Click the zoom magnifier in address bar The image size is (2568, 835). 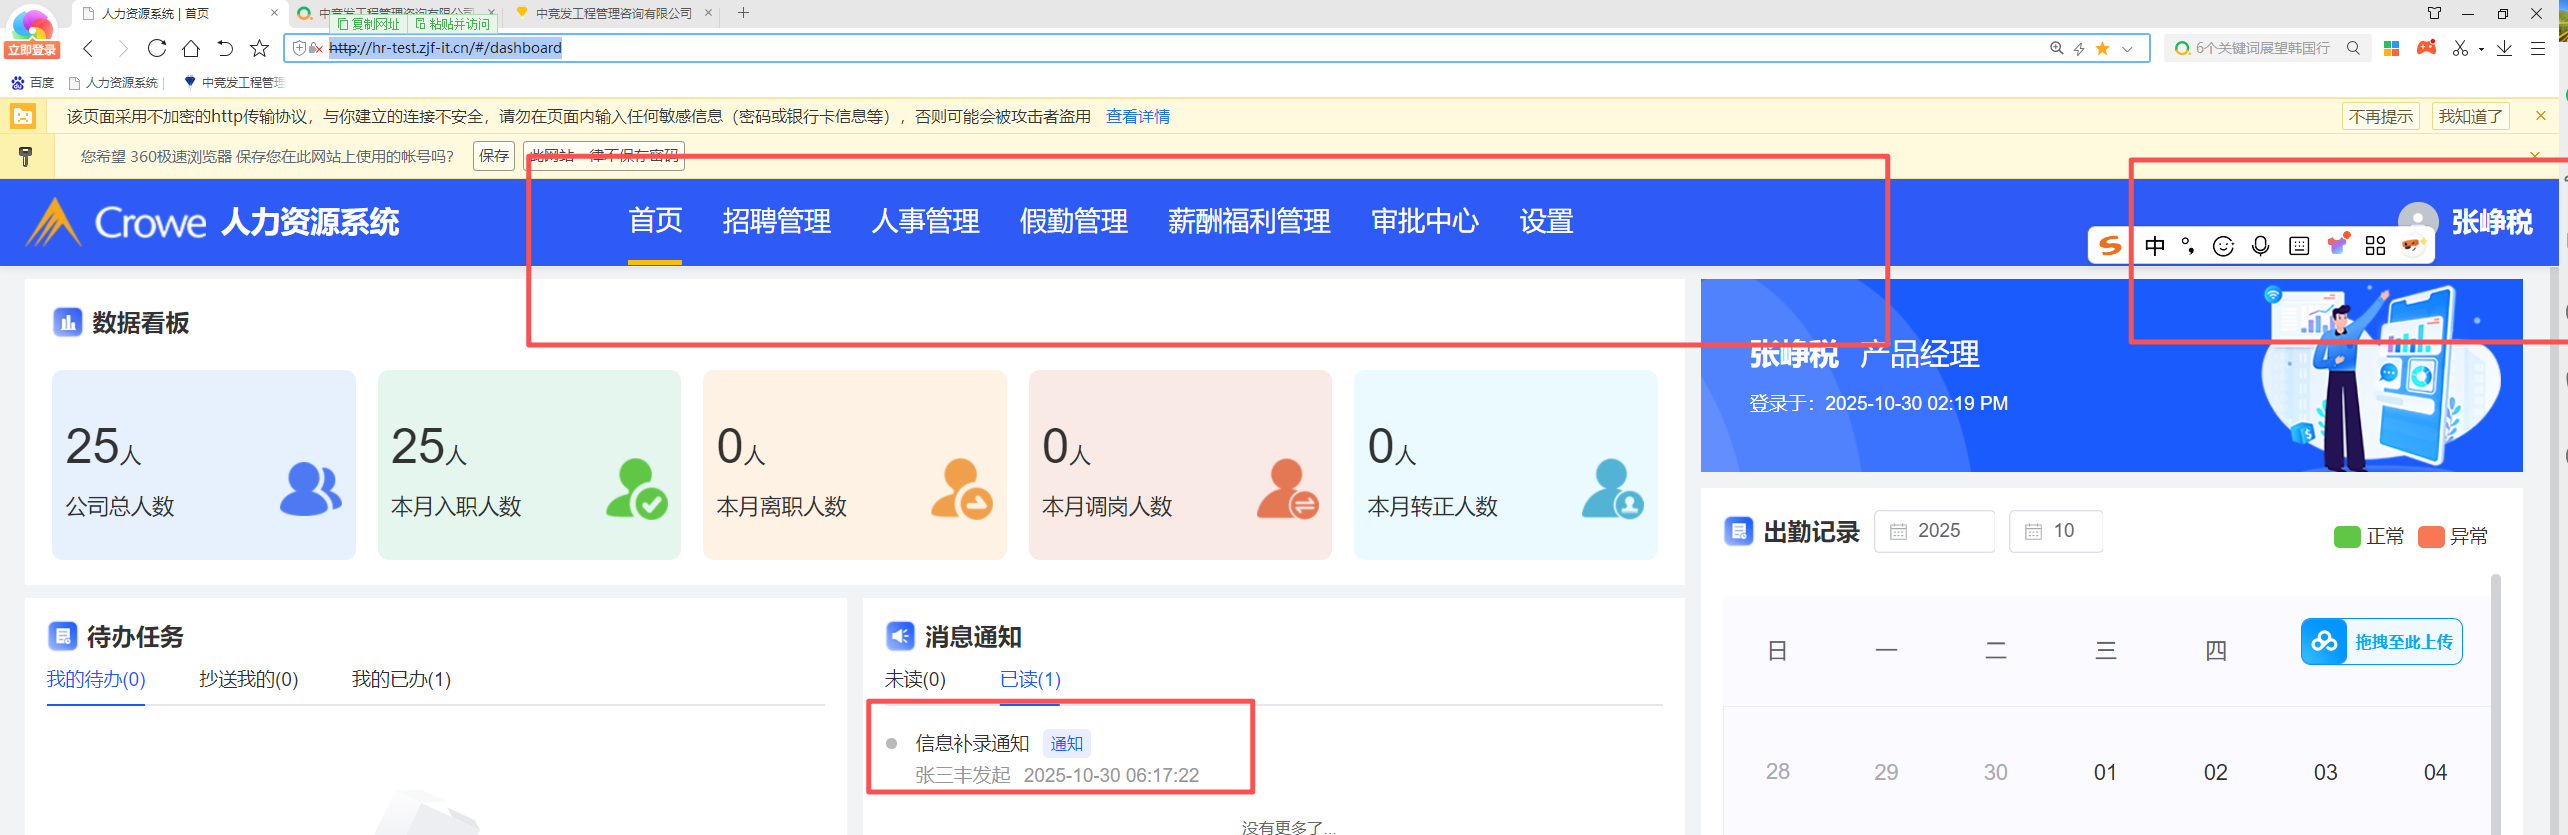pos(2056,48)
